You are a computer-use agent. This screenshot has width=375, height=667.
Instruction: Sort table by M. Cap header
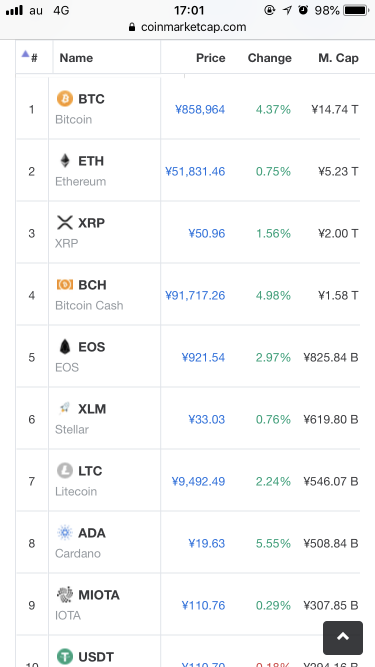338,58
